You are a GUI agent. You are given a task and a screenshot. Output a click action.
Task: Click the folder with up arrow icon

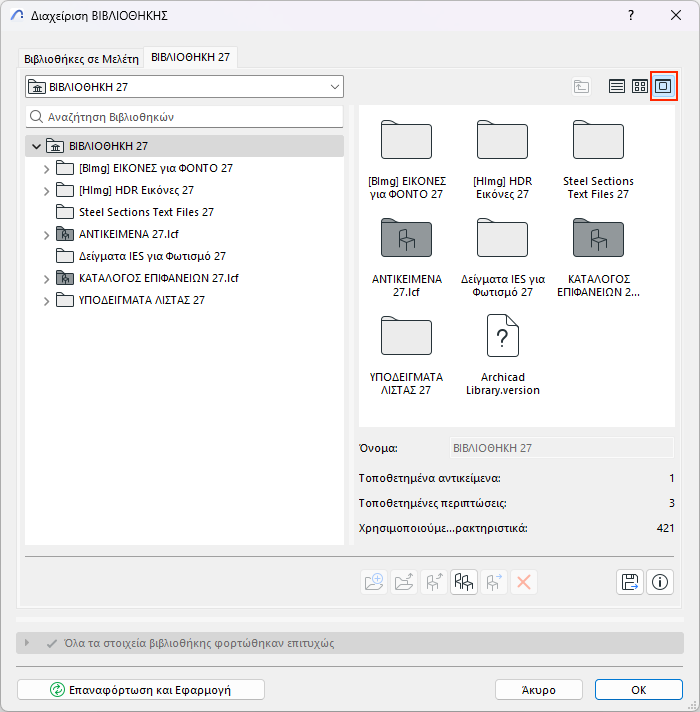404,582
